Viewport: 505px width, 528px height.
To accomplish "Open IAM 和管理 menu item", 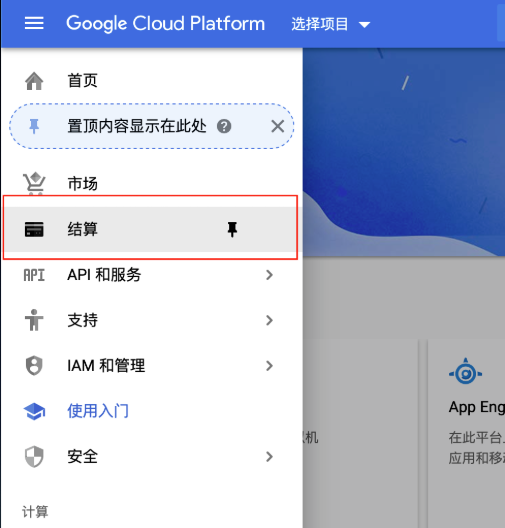I will (152, 366).
